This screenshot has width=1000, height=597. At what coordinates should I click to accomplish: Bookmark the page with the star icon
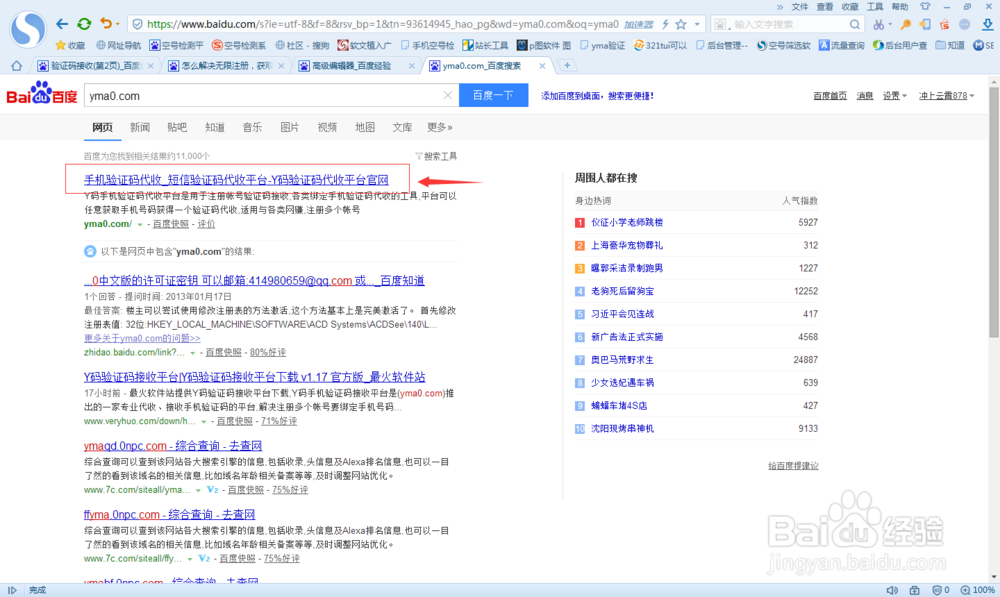coord(681,24)
